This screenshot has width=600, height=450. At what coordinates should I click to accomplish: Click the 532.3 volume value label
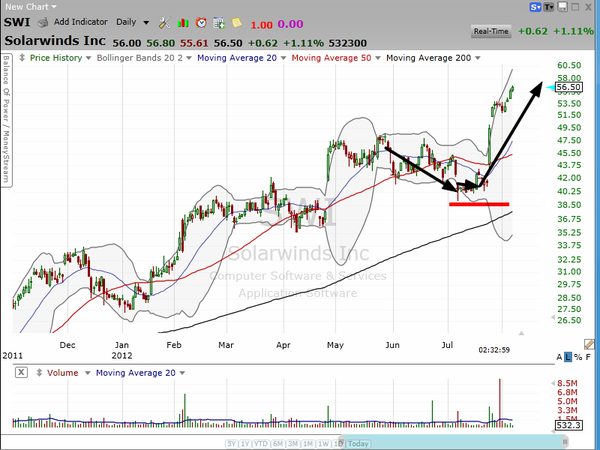point(569,426)
